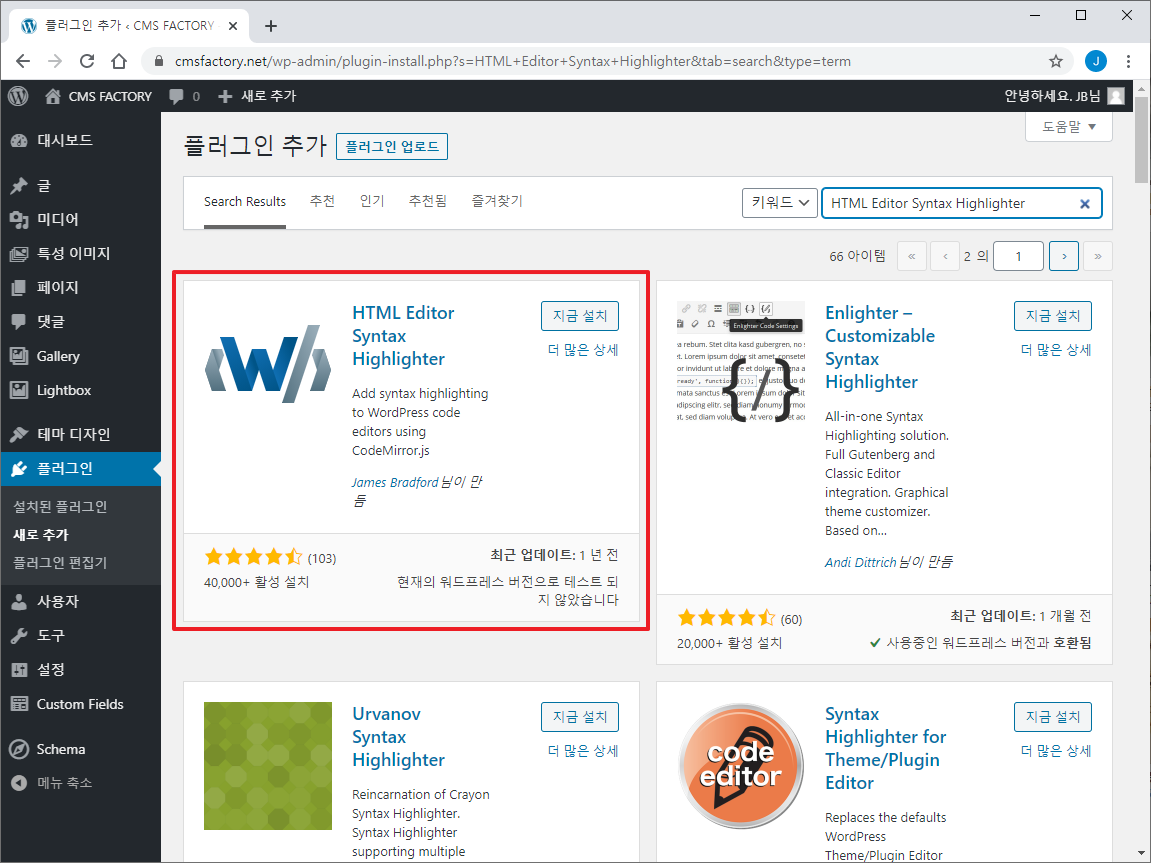Screen dimensions: 1151x863
Task: Open the Chrome profile J avatar
Action: [x=1096, y=61]
